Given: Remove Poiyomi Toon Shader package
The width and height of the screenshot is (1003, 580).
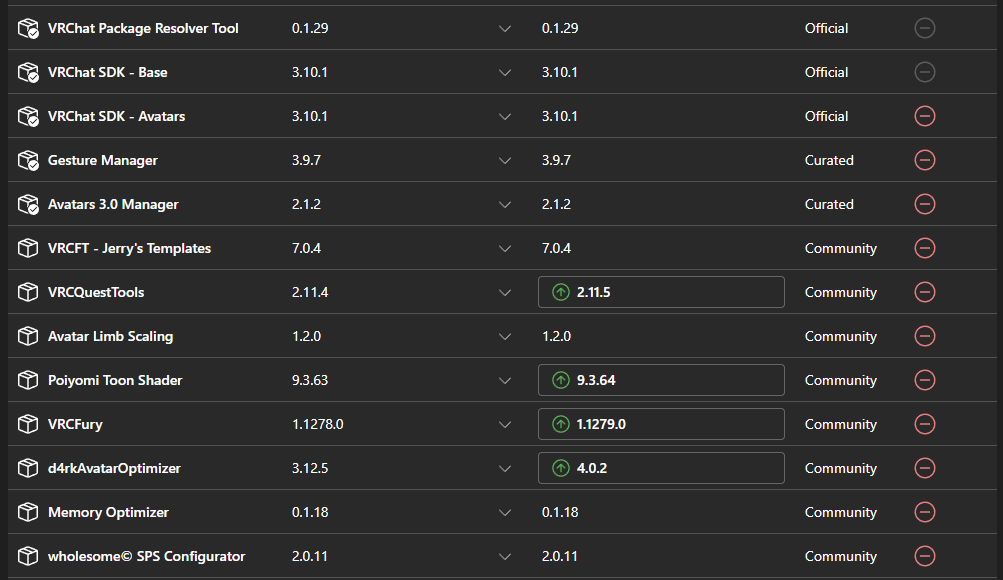Looking at the screenshot, I should coord(925,380).
